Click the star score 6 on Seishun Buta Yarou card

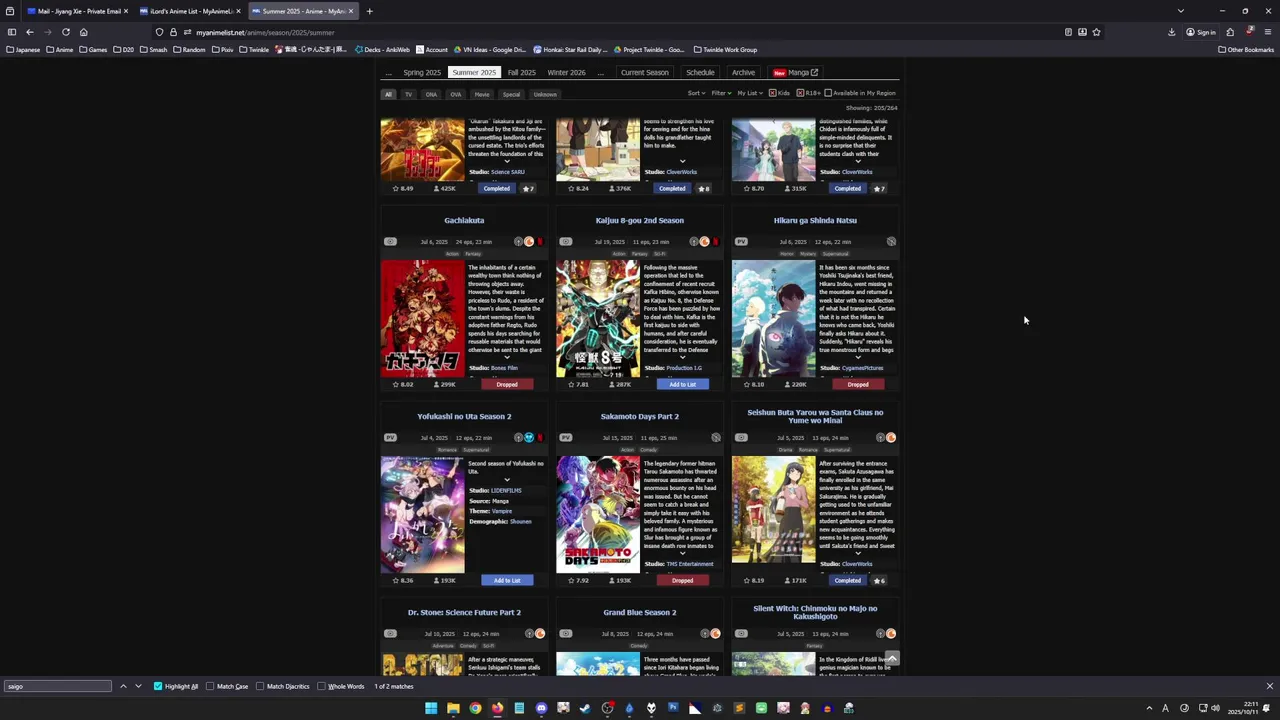(879, 580)
